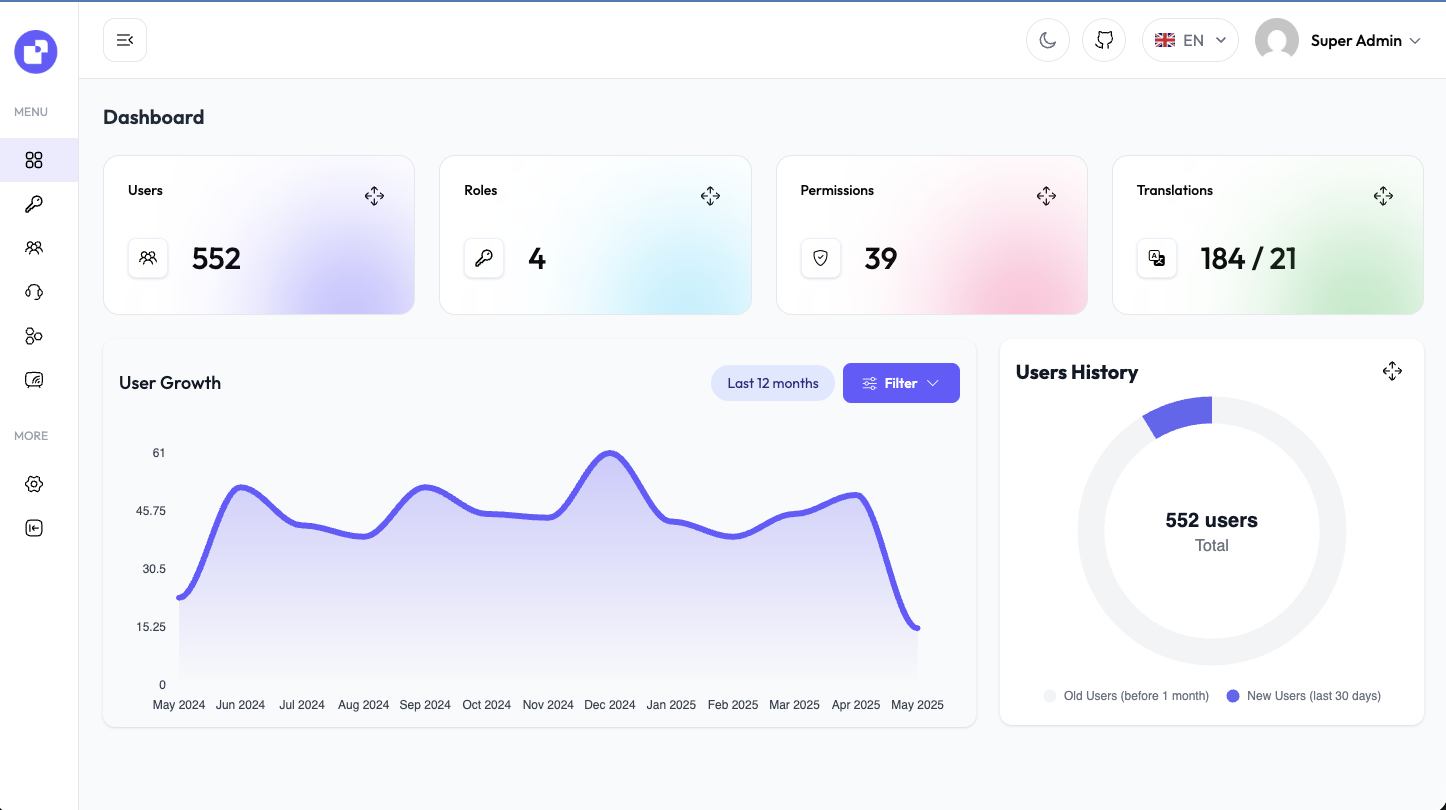Click the move handle on Users History
Viewport: 1446px width, 810px height.
(1392, 372)
